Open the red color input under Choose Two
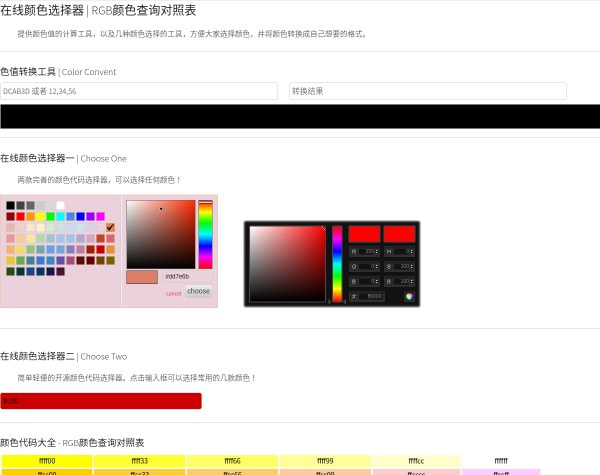The width and height of the screenshot is (600, 475). [100, 401]
